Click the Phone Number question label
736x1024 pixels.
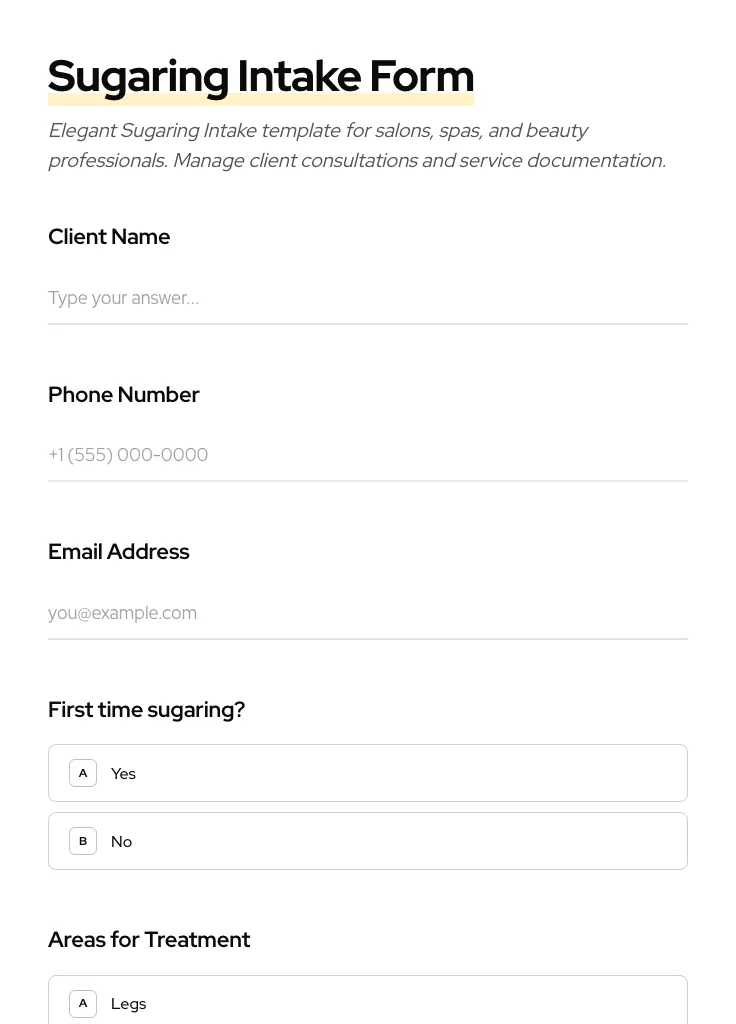(124, 395)
